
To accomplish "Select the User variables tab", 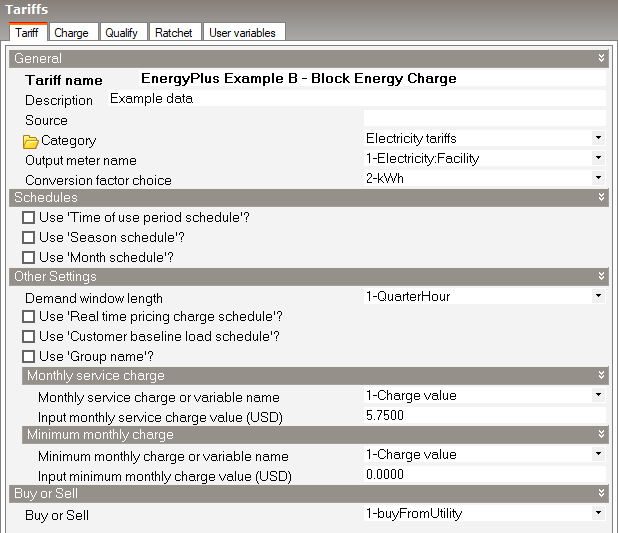I will pyautogui.click(x=243, y=33).
